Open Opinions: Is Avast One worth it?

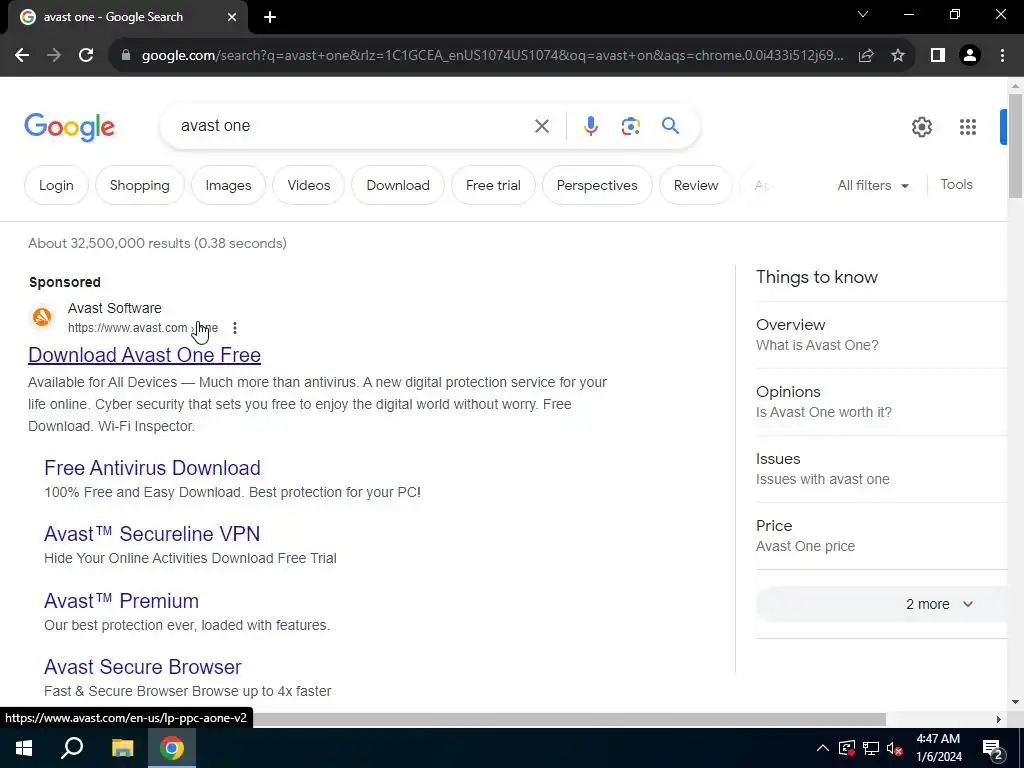click(x=882, y=402)
